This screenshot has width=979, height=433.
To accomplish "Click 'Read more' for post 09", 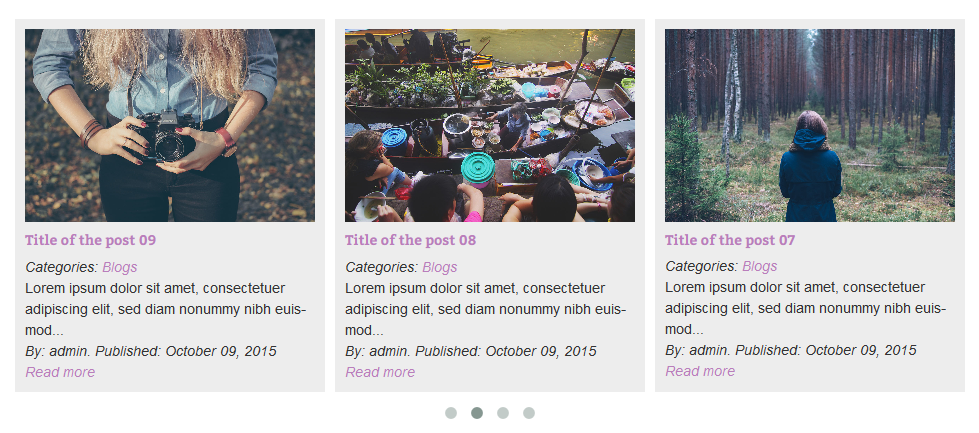I will pos(60,372).
